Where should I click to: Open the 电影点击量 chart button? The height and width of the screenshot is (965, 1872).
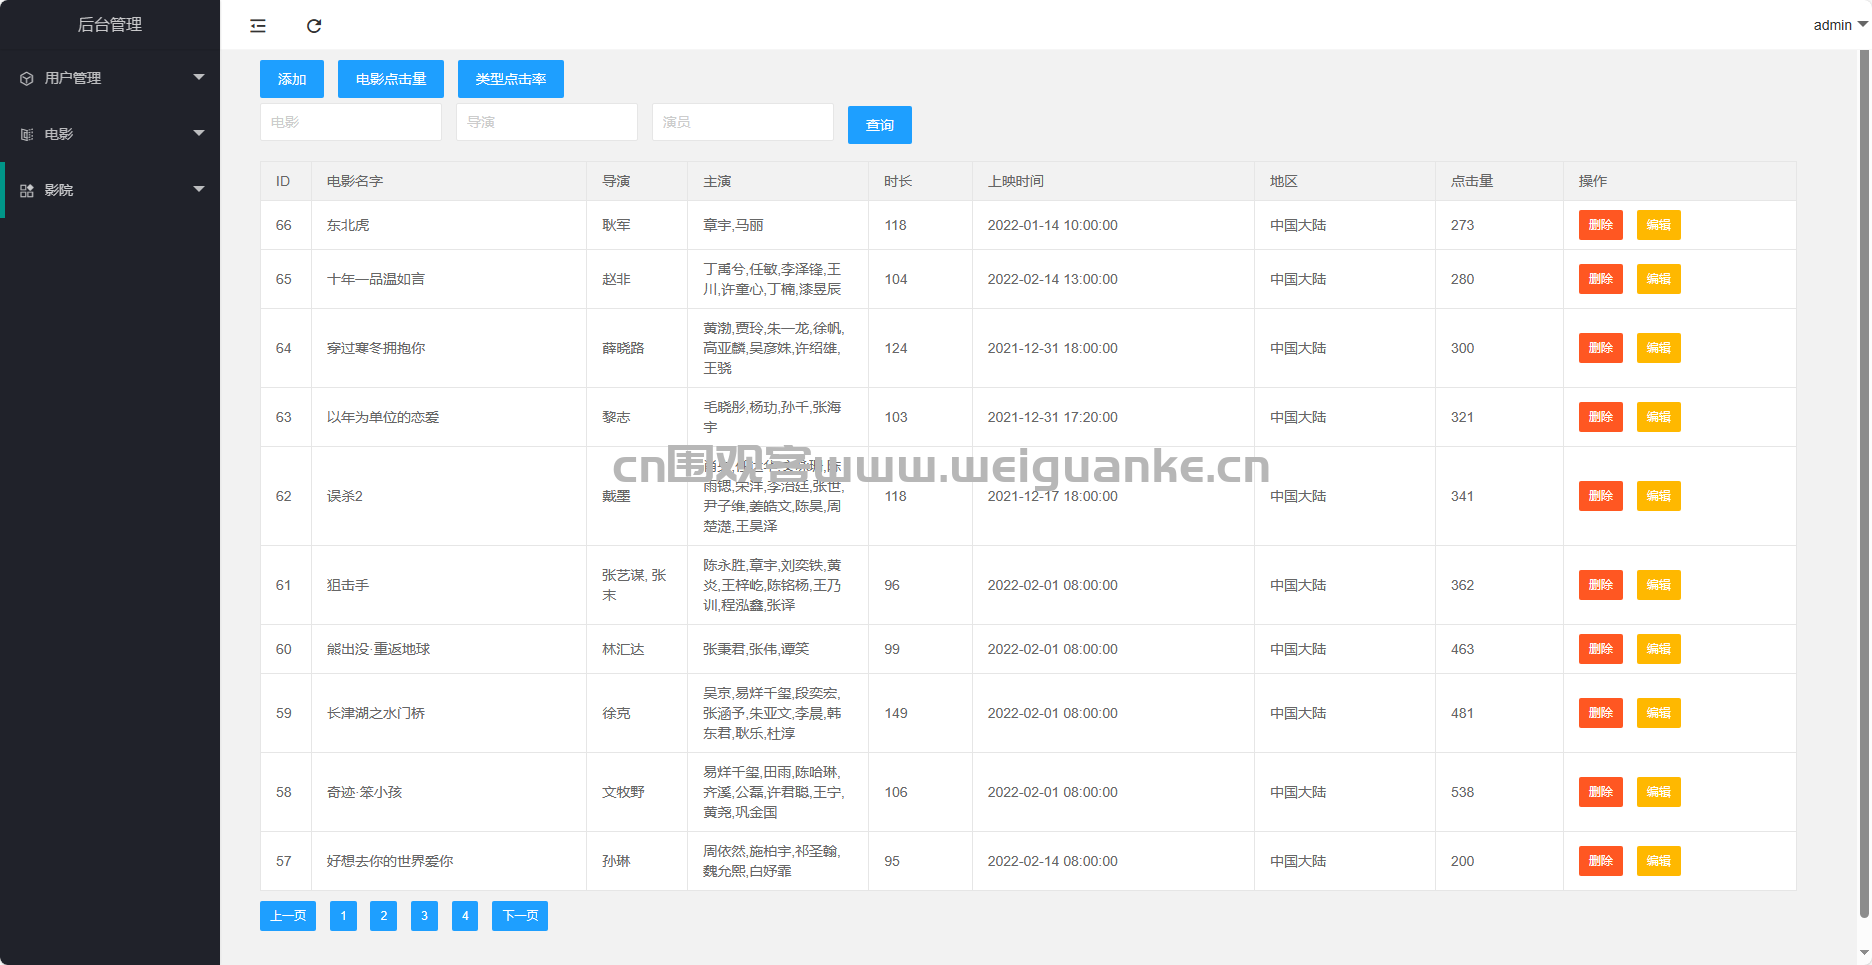click(x=391, y=79)
